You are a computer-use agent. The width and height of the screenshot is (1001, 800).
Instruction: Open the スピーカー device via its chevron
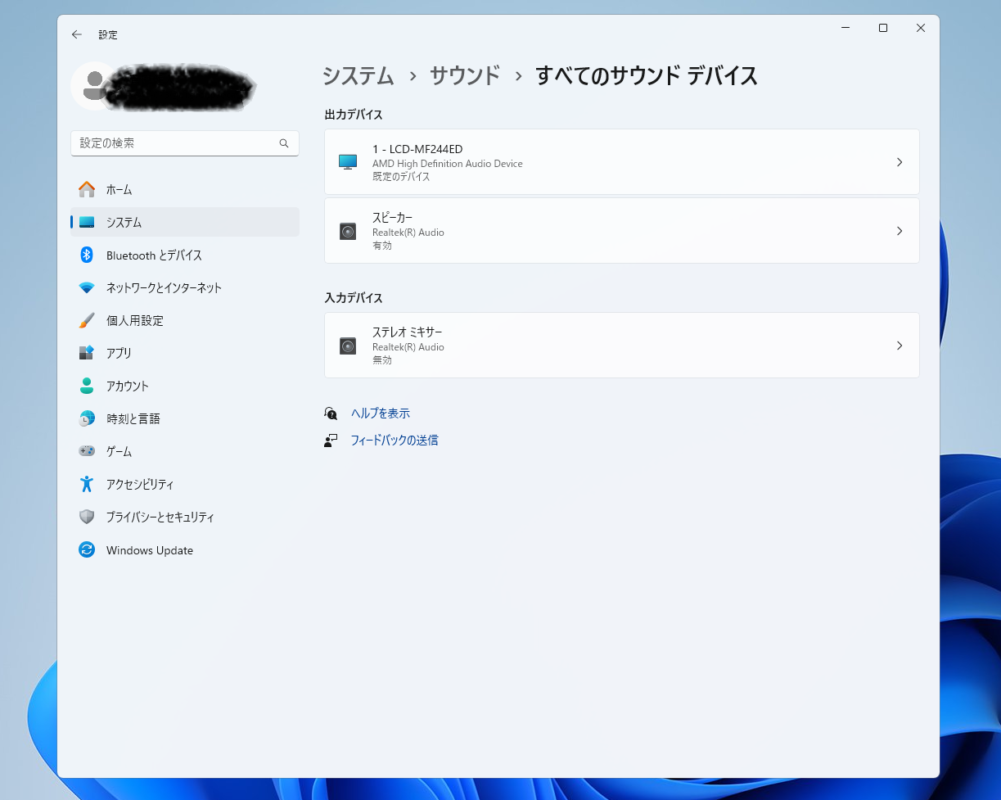(899, 231)
